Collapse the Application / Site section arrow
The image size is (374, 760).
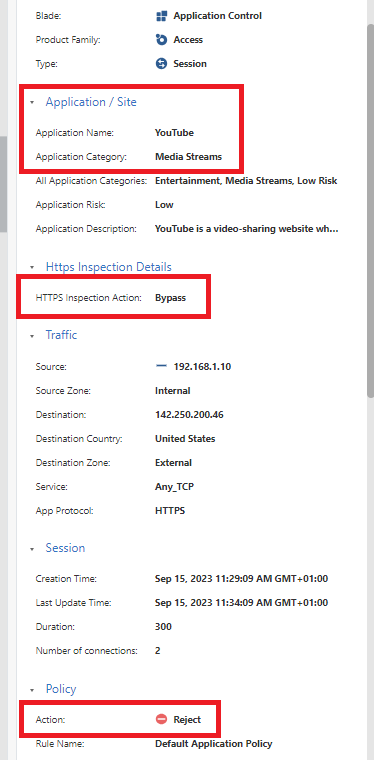(32, 103)
